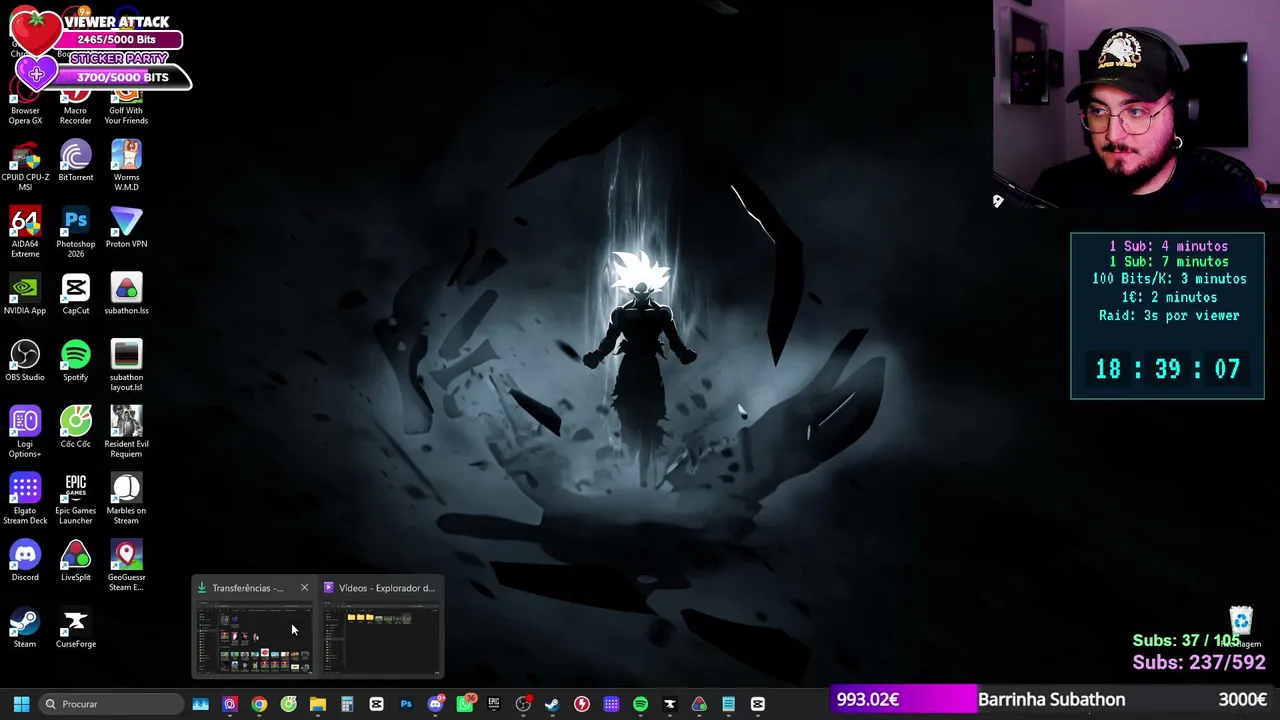1280x720 pixels.
Task: Open Discord from the taskbar
Action: point(435,704)
